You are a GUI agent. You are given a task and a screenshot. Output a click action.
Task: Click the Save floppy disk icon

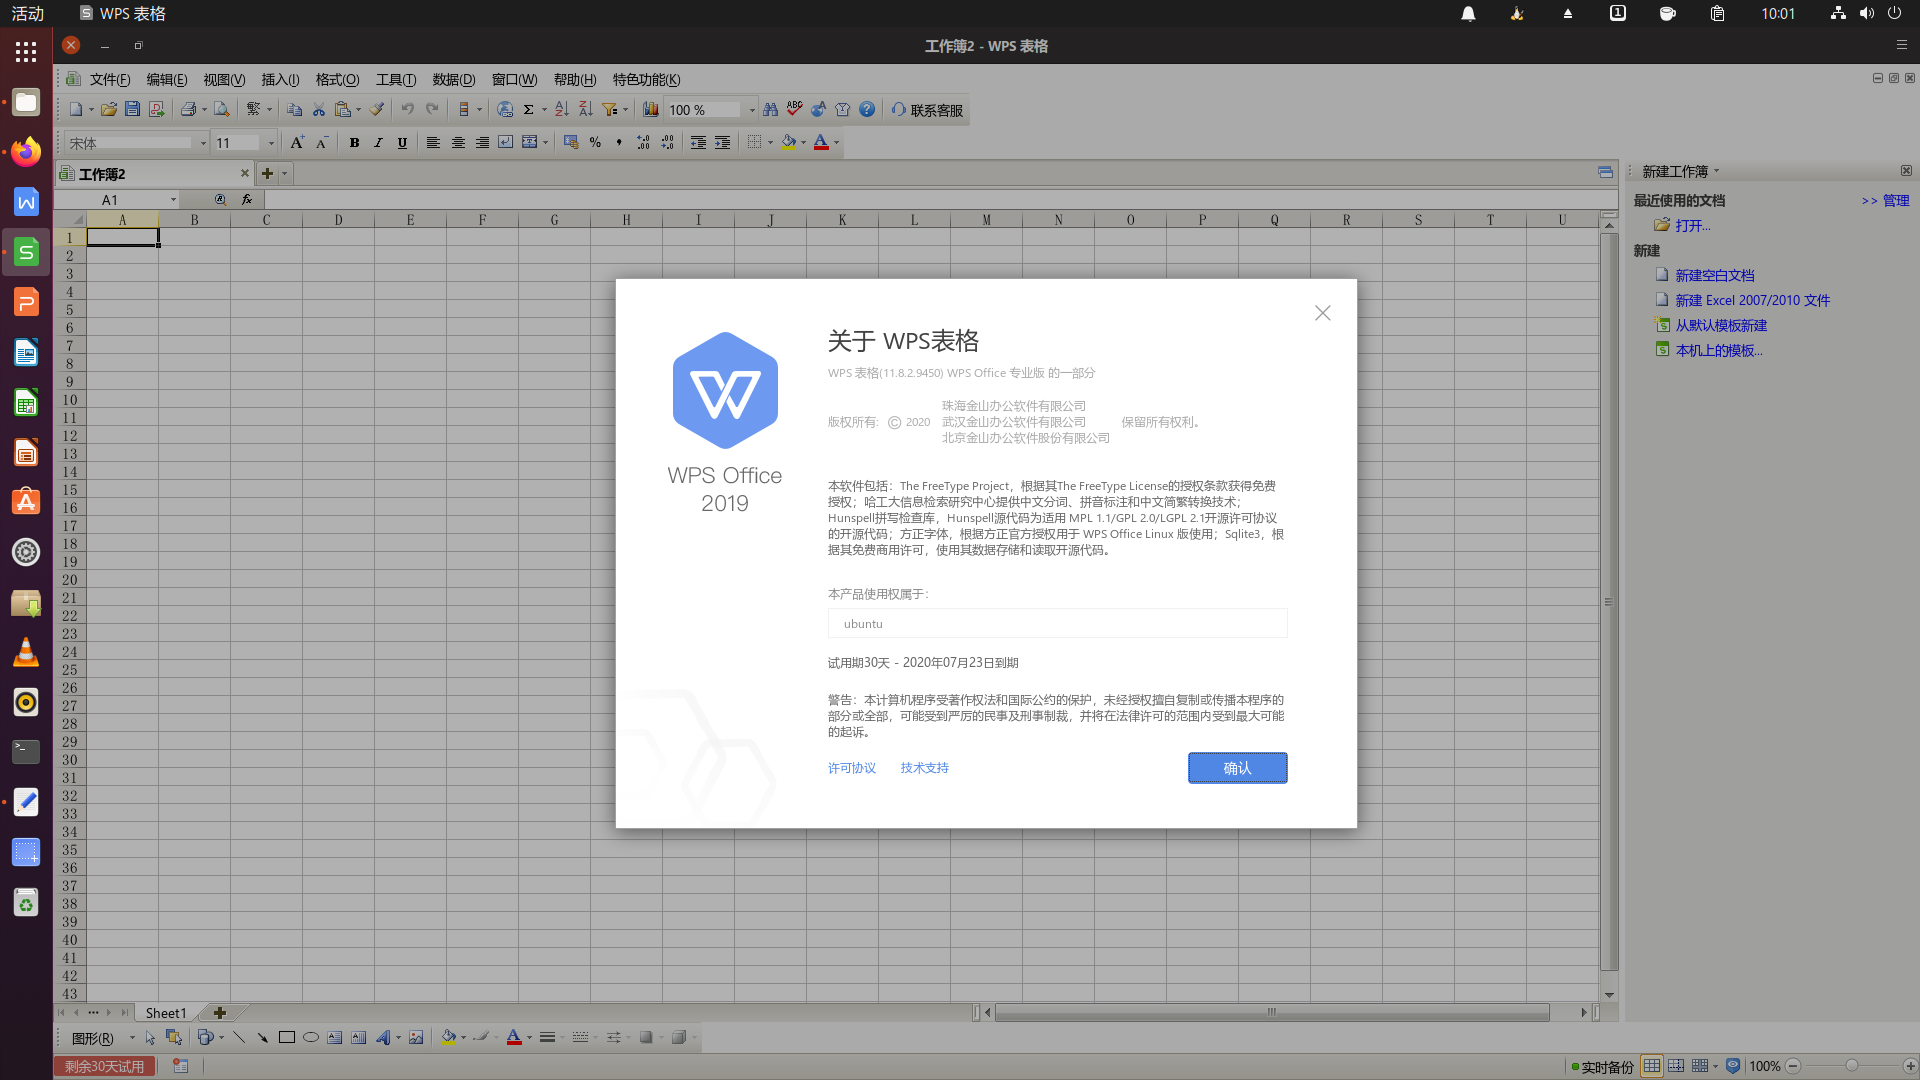[132, 110]
